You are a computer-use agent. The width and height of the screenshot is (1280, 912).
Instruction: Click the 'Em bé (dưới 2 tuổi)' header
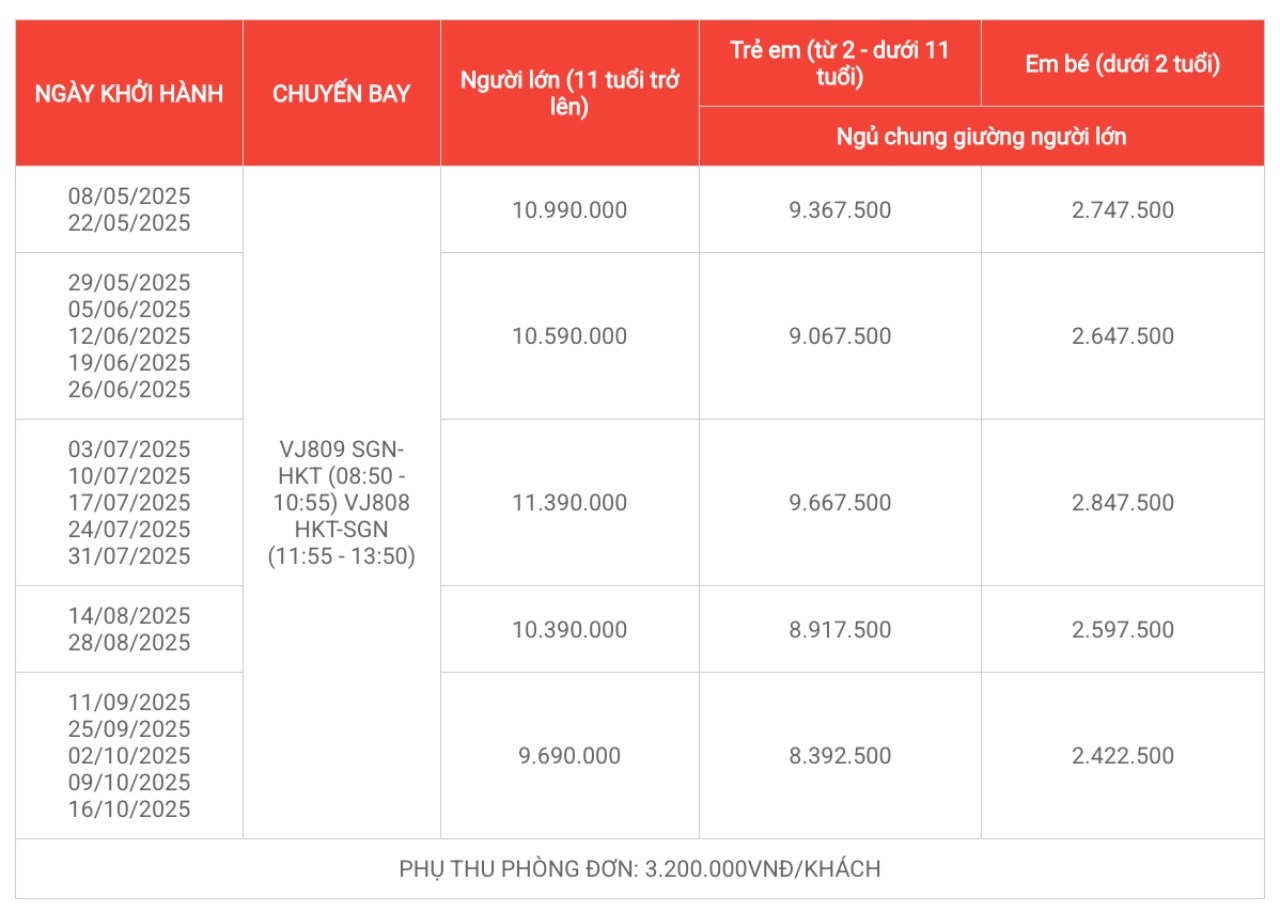tap(1123, 64)
